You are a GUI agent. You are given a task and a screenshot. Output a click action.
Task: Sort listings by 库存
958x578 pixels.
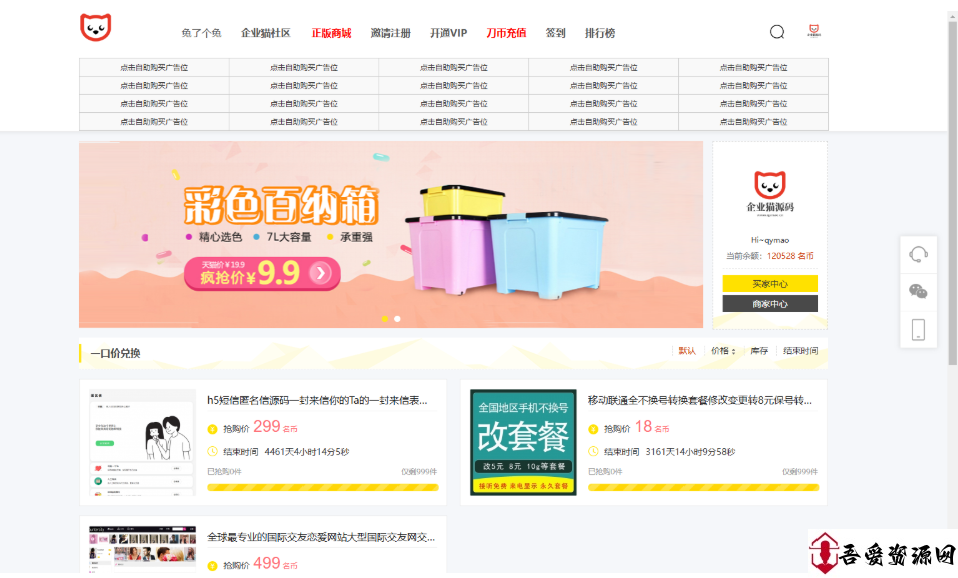coord(759,352)
